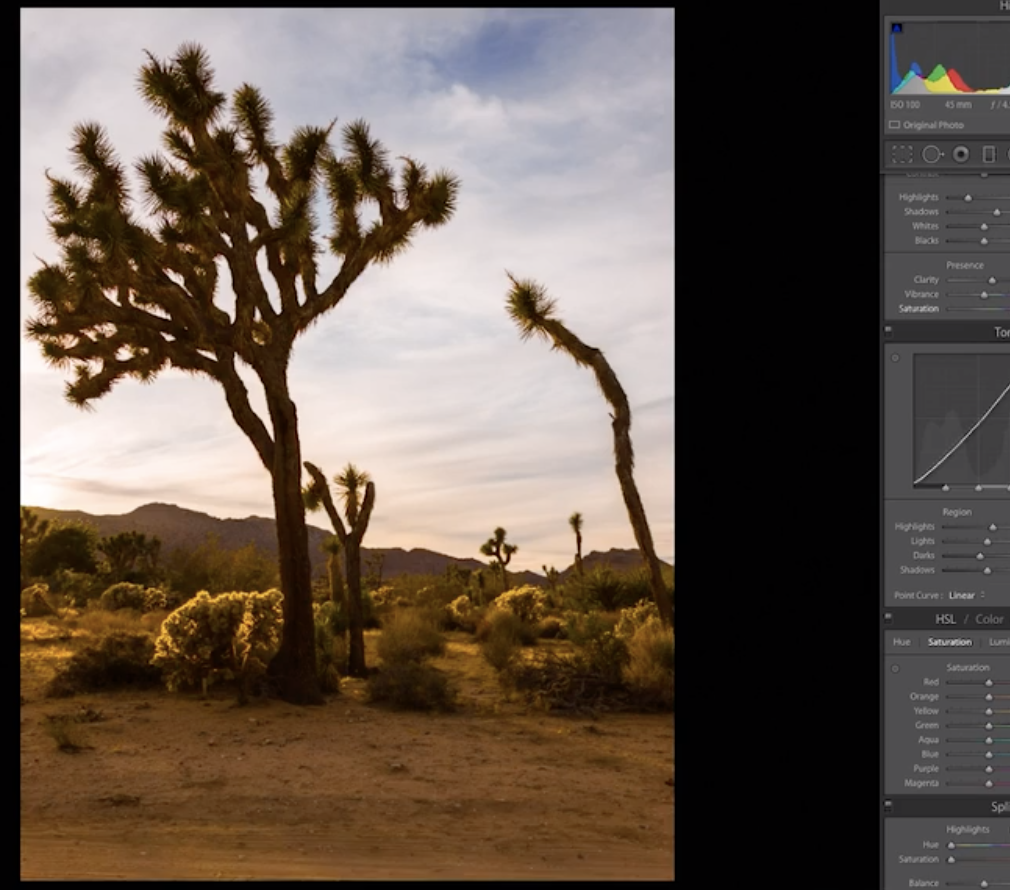This screenshot has height=890, width=1010.
Task: Toggle the Original Photo checkbox
Action: coord(893,125)
